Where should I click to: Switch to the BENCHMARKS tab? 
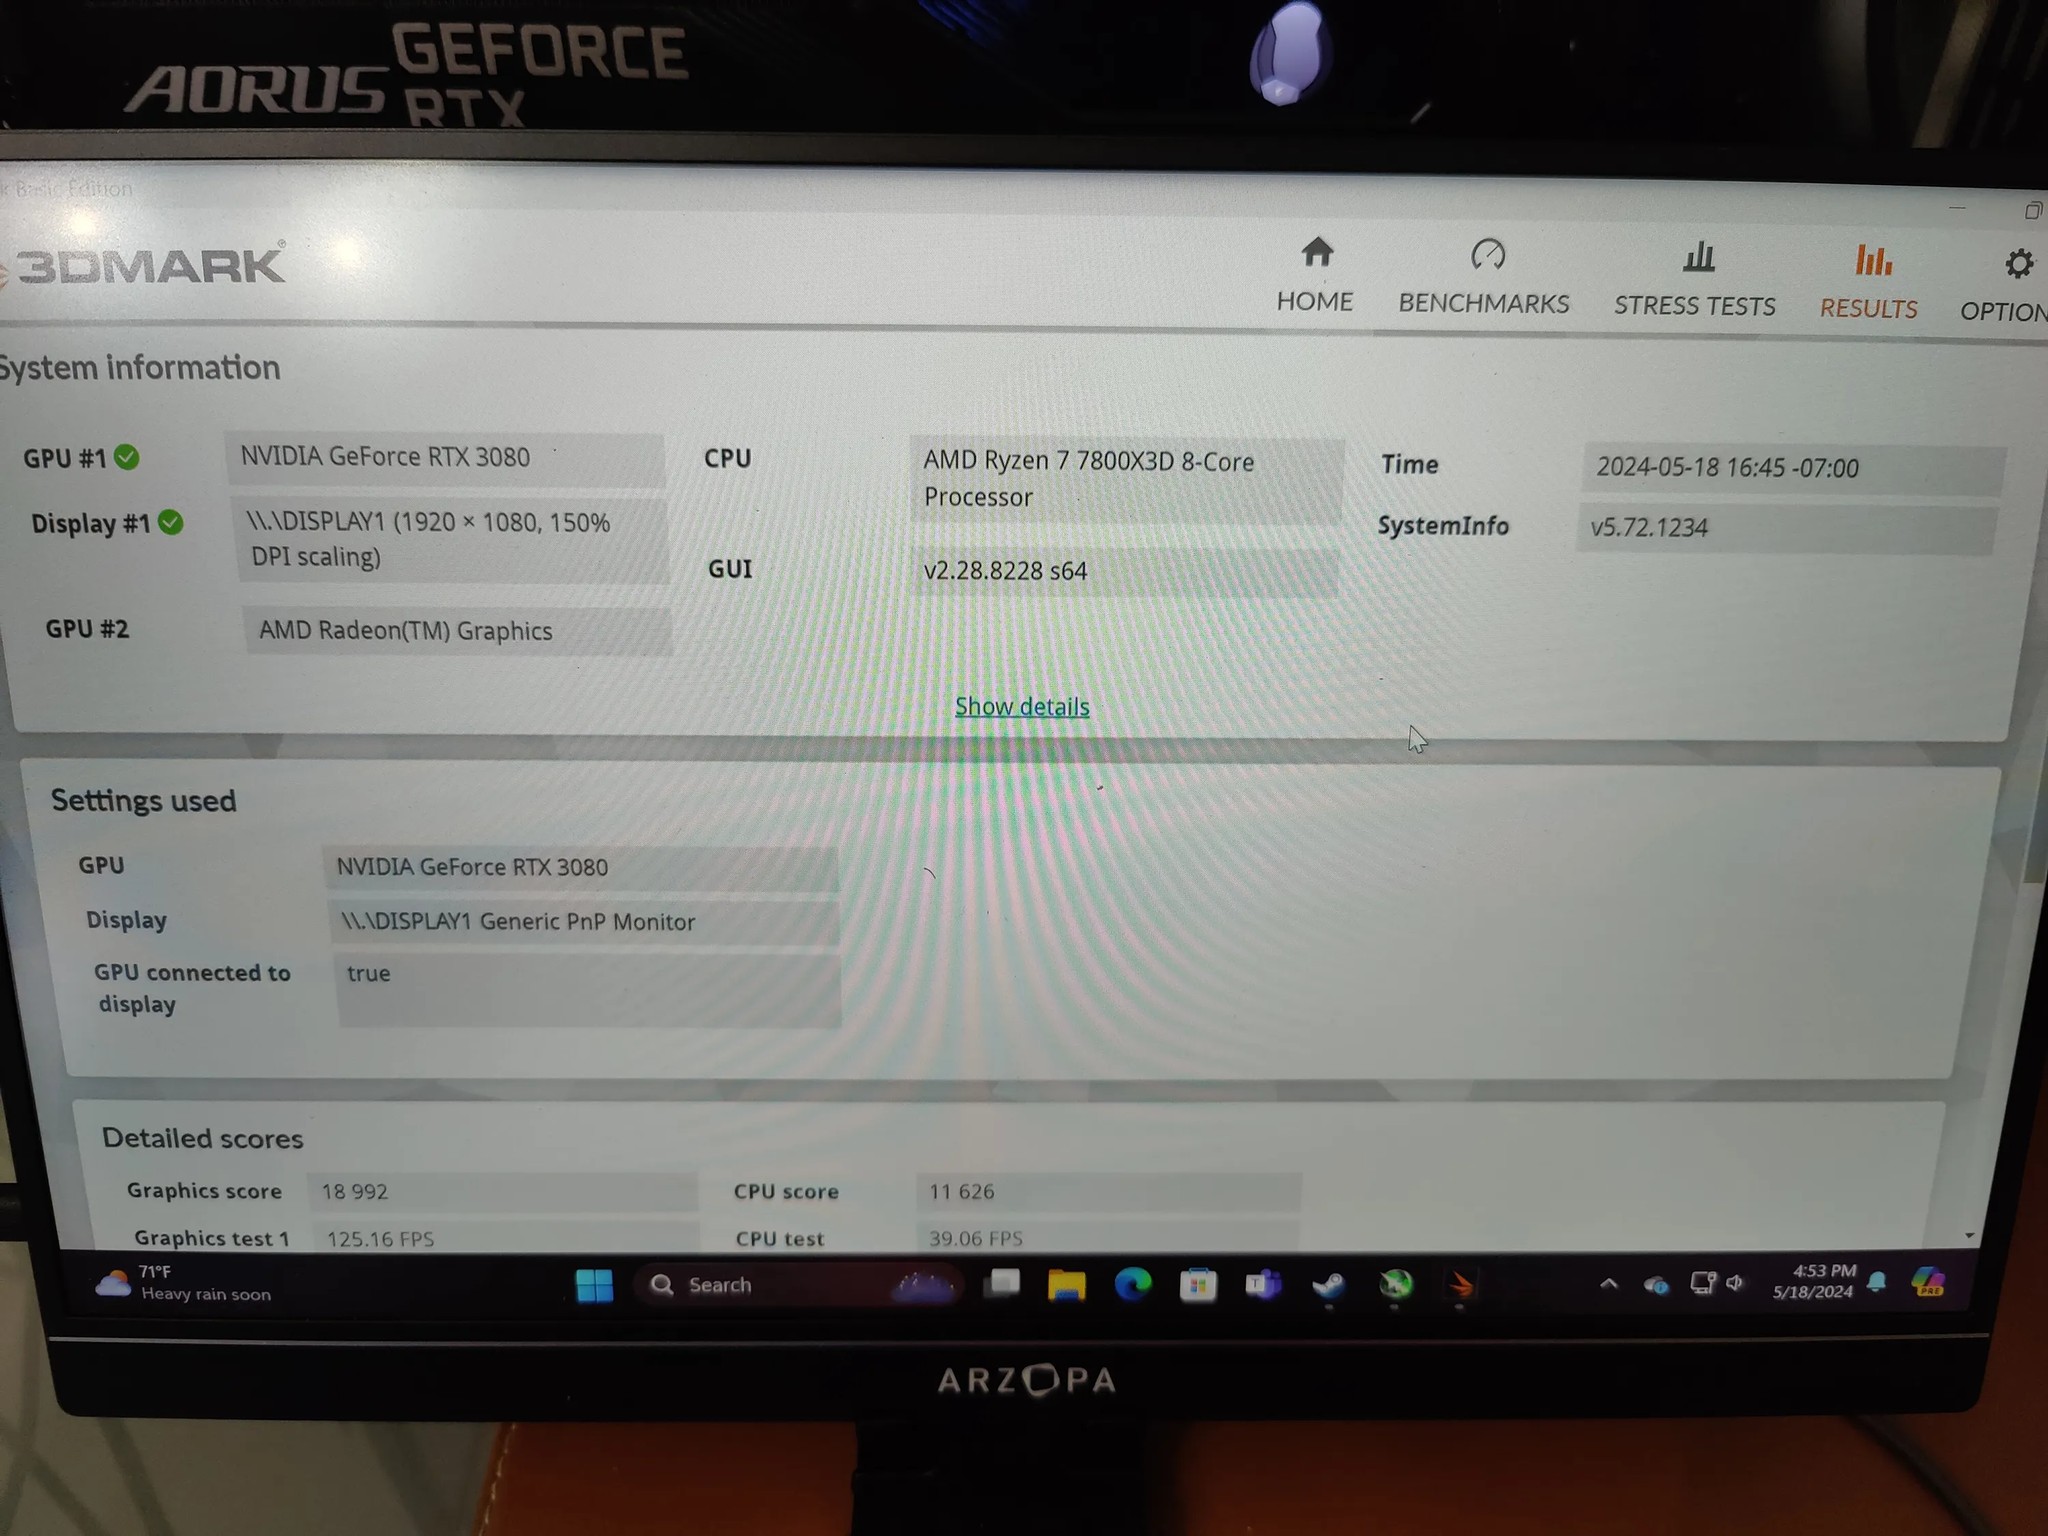coord(1484,278)
